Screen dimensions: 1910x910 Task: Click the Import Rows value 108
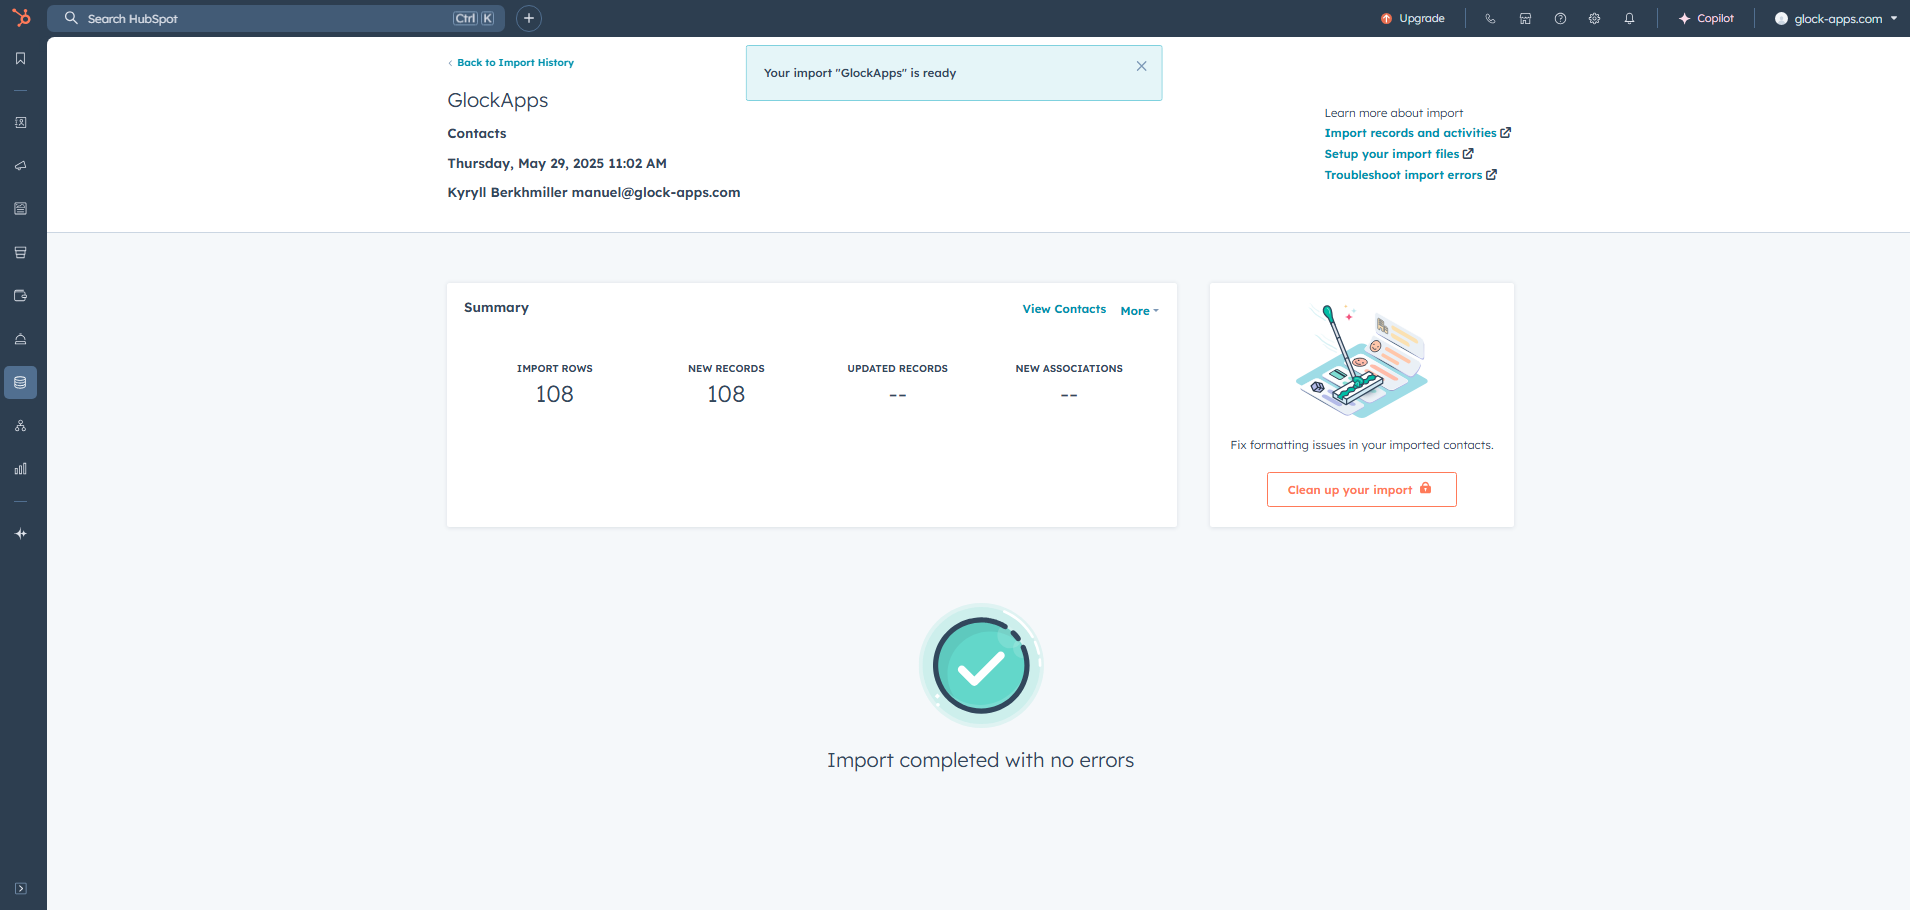(555, 394)
